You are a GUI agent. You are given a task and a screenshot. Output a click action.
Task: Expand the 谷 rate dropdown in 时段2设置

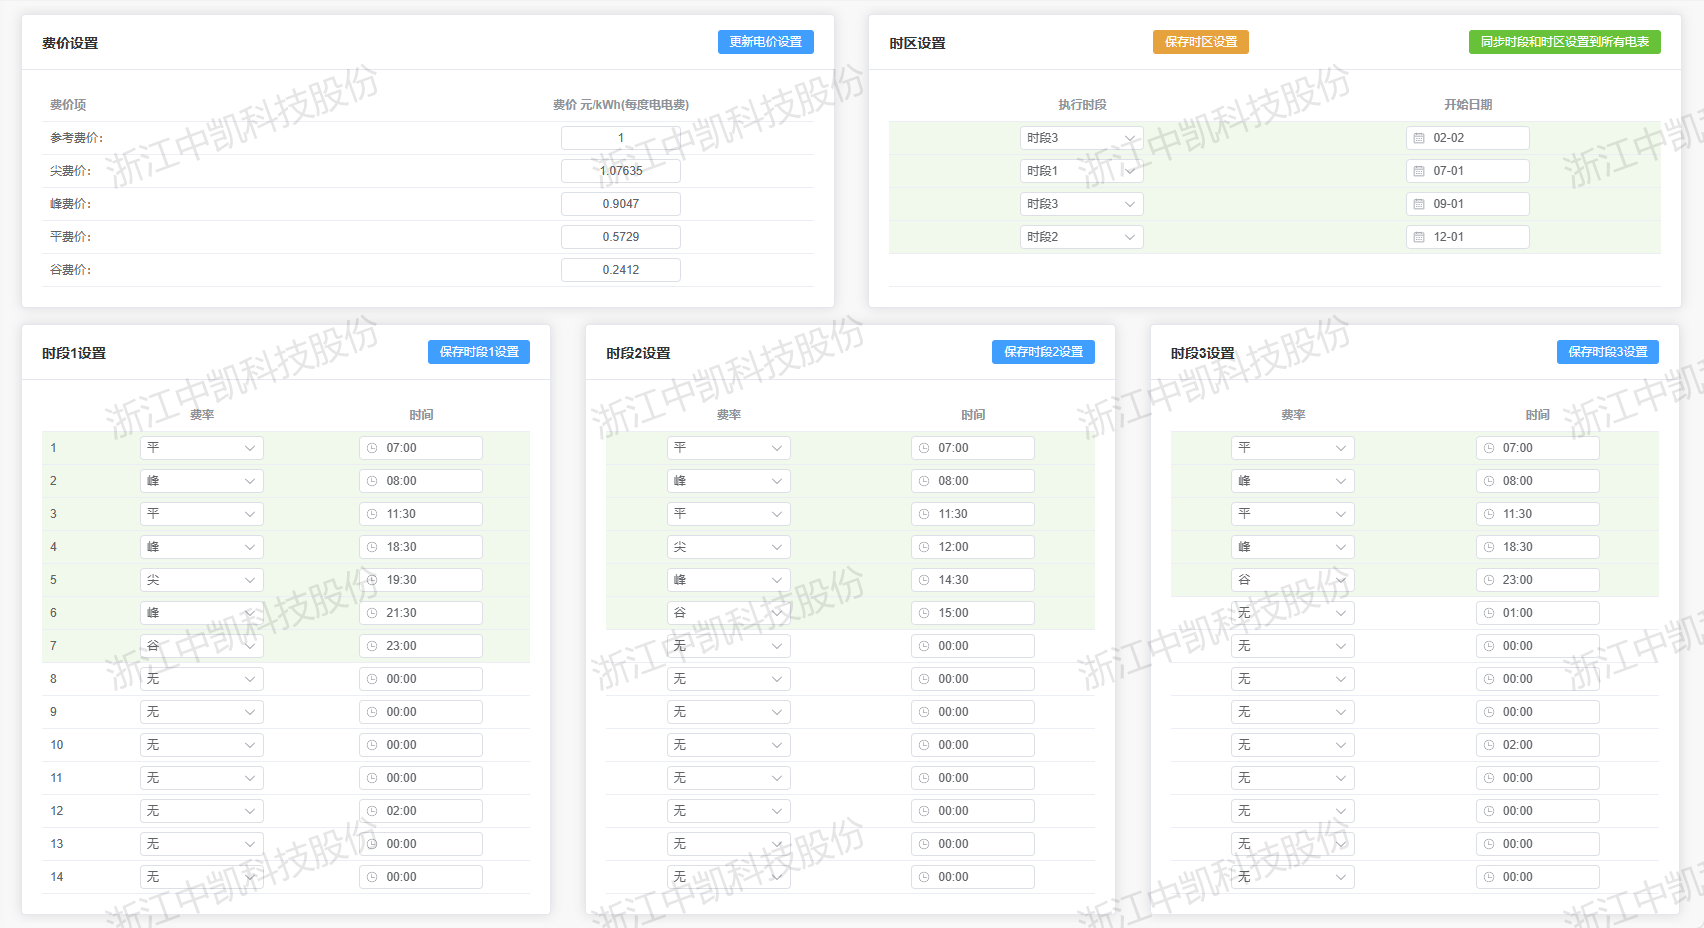point(728,613)
